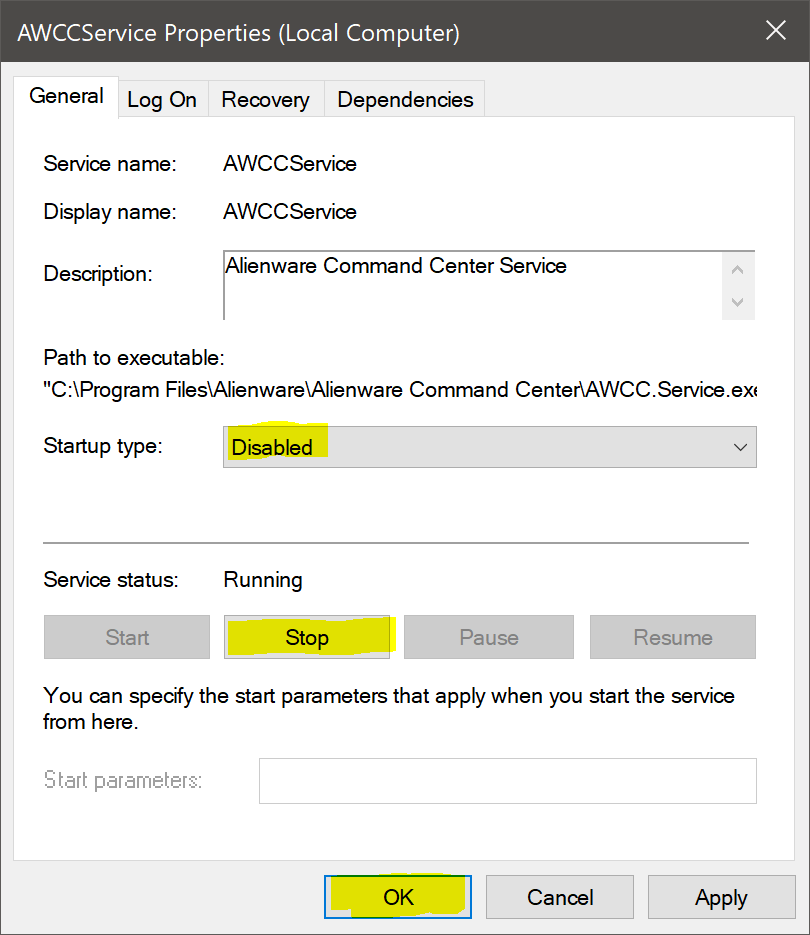Go to the Recovery tab
The width and height of the screenshot is (810, 935).
click(265, 100)
